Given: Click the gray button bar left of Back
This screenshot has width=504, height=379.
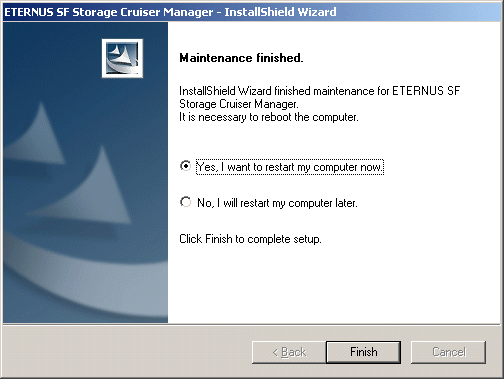Looking at the screenshot, I should pos(127,352).
